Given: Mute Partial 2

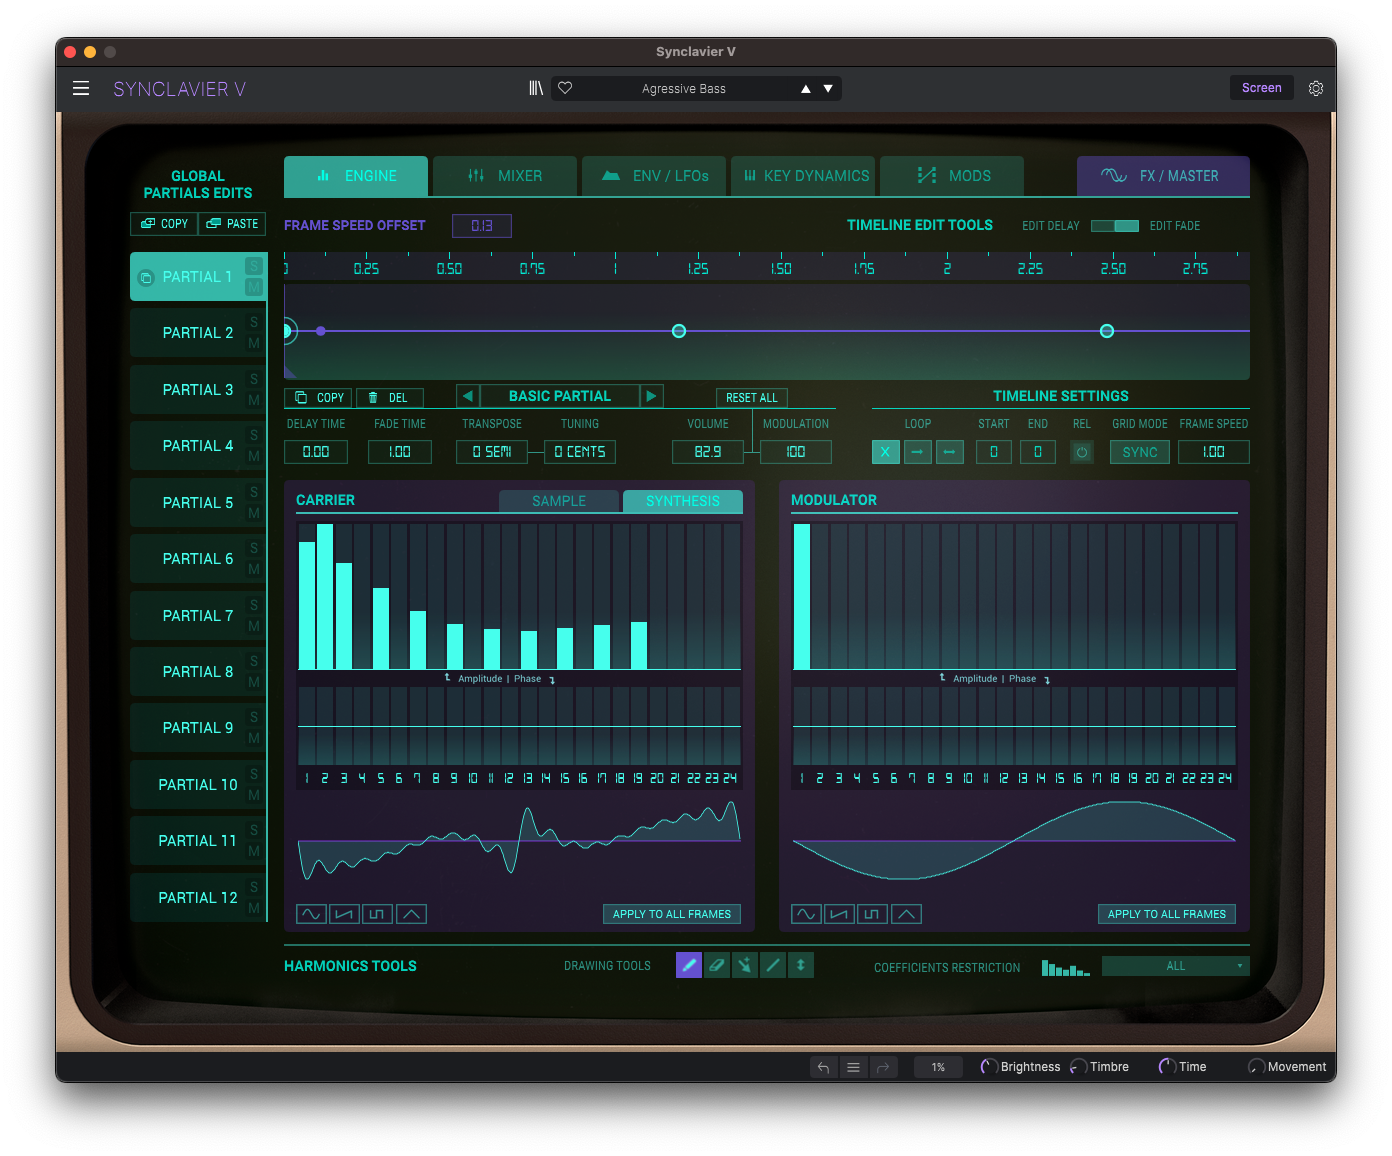Looking at the screenshot, I should (254, 343).
